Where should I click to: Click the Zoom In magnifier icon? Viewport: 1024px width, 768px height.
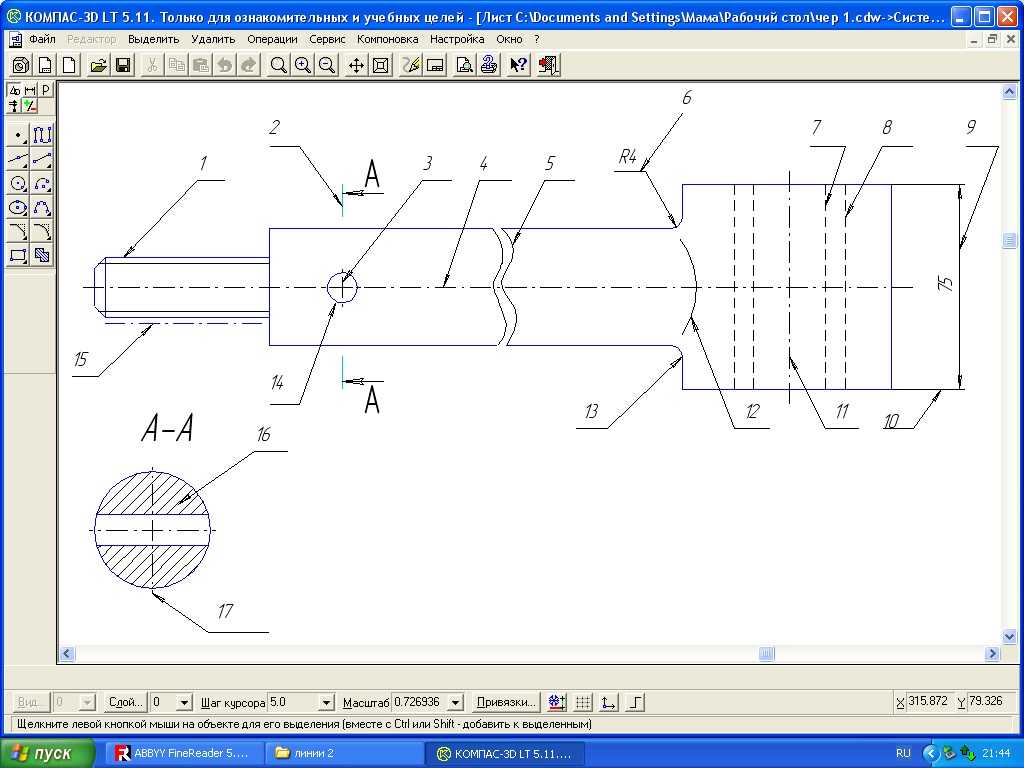(x=302, y=65)
